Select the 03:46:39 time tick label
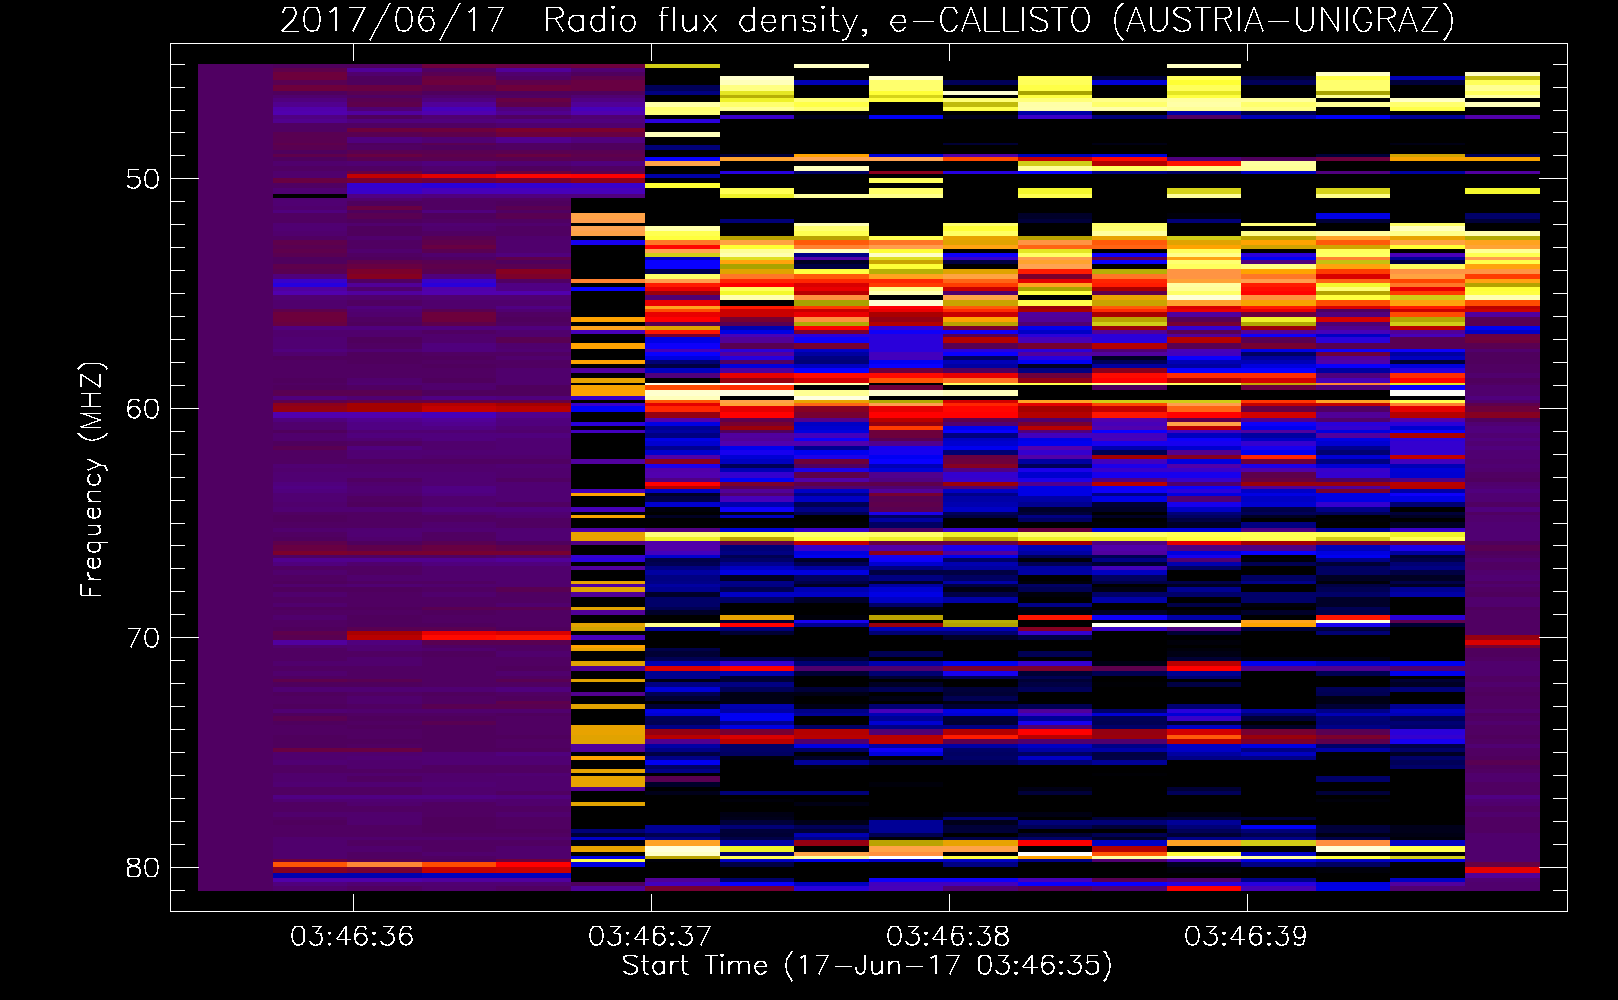This screenshot has height=1000, width=1618. (x=1246, y=936)
